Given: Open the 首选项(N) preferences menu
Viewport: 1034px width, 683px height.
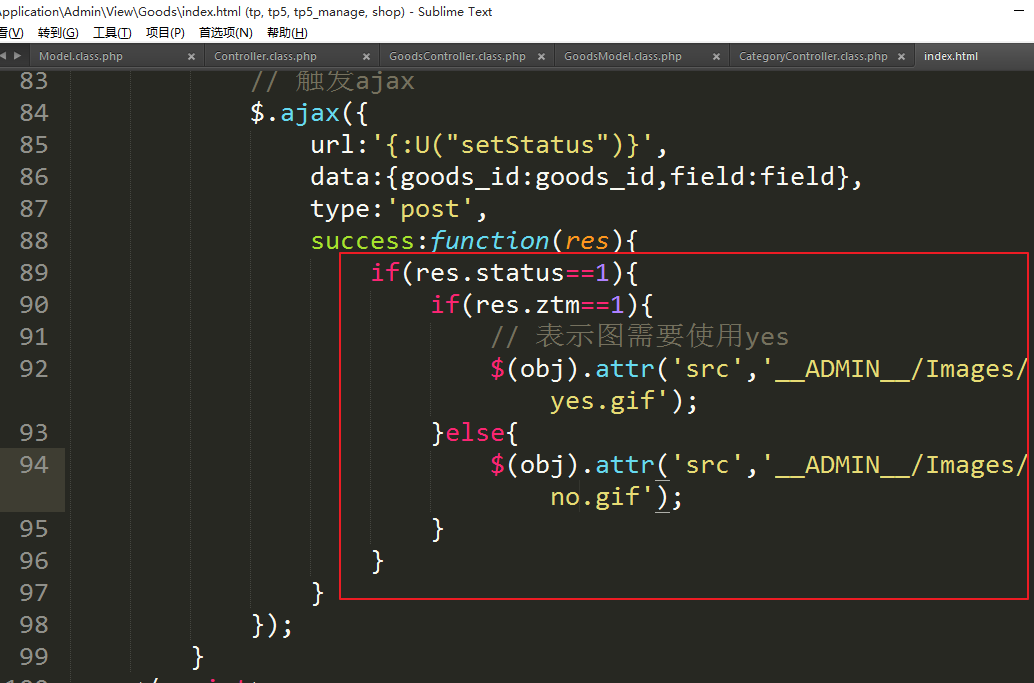Looking at the screenshot, I should (x=225, y=33).
